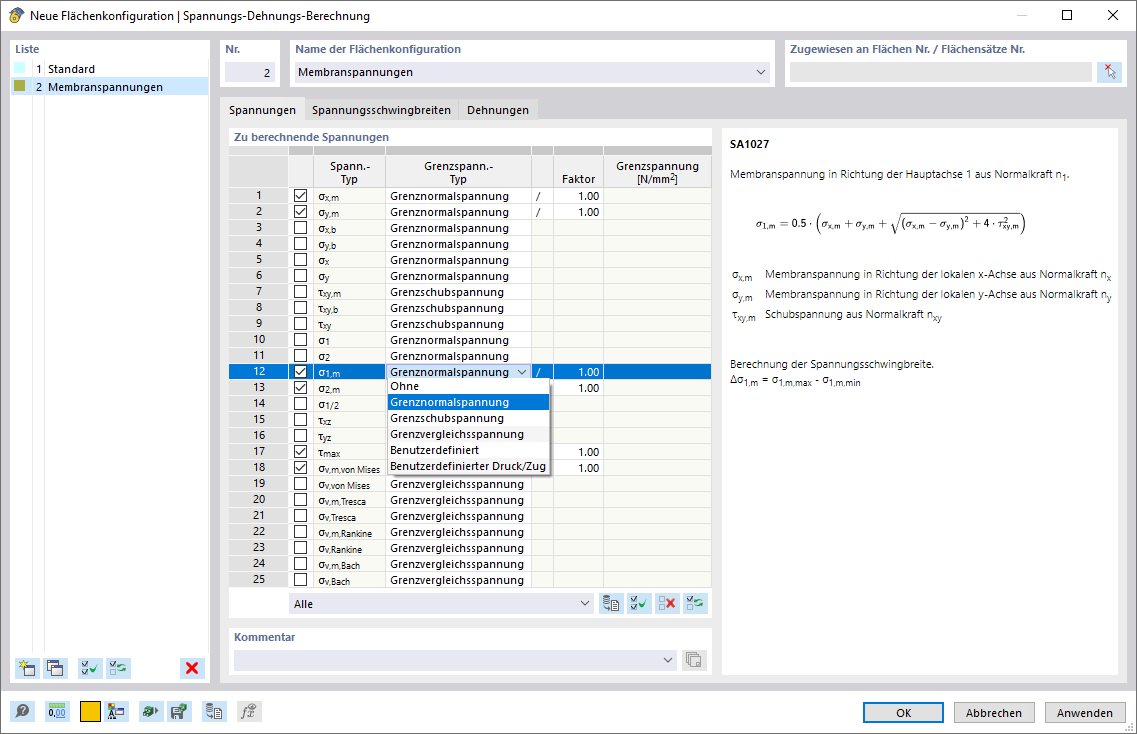Enable the σx checkbox in row 5
1137x734 pixels.
pyautogui.click(x=300, y=260)
